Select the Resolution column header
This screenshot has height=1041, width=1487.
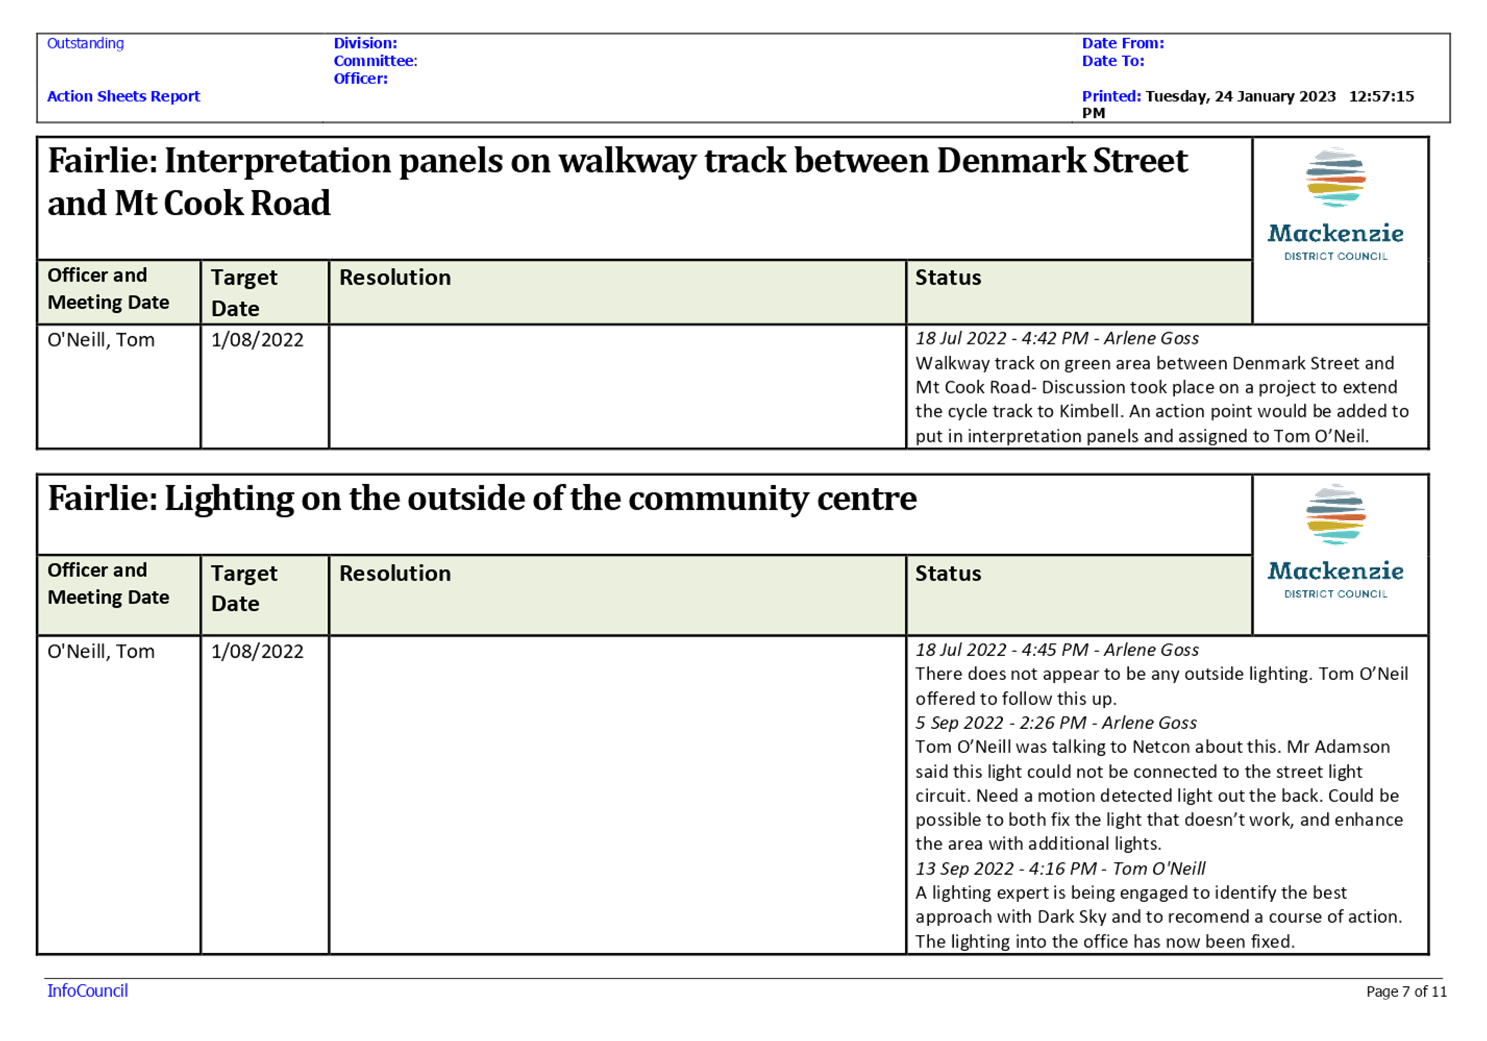[395, 277]
